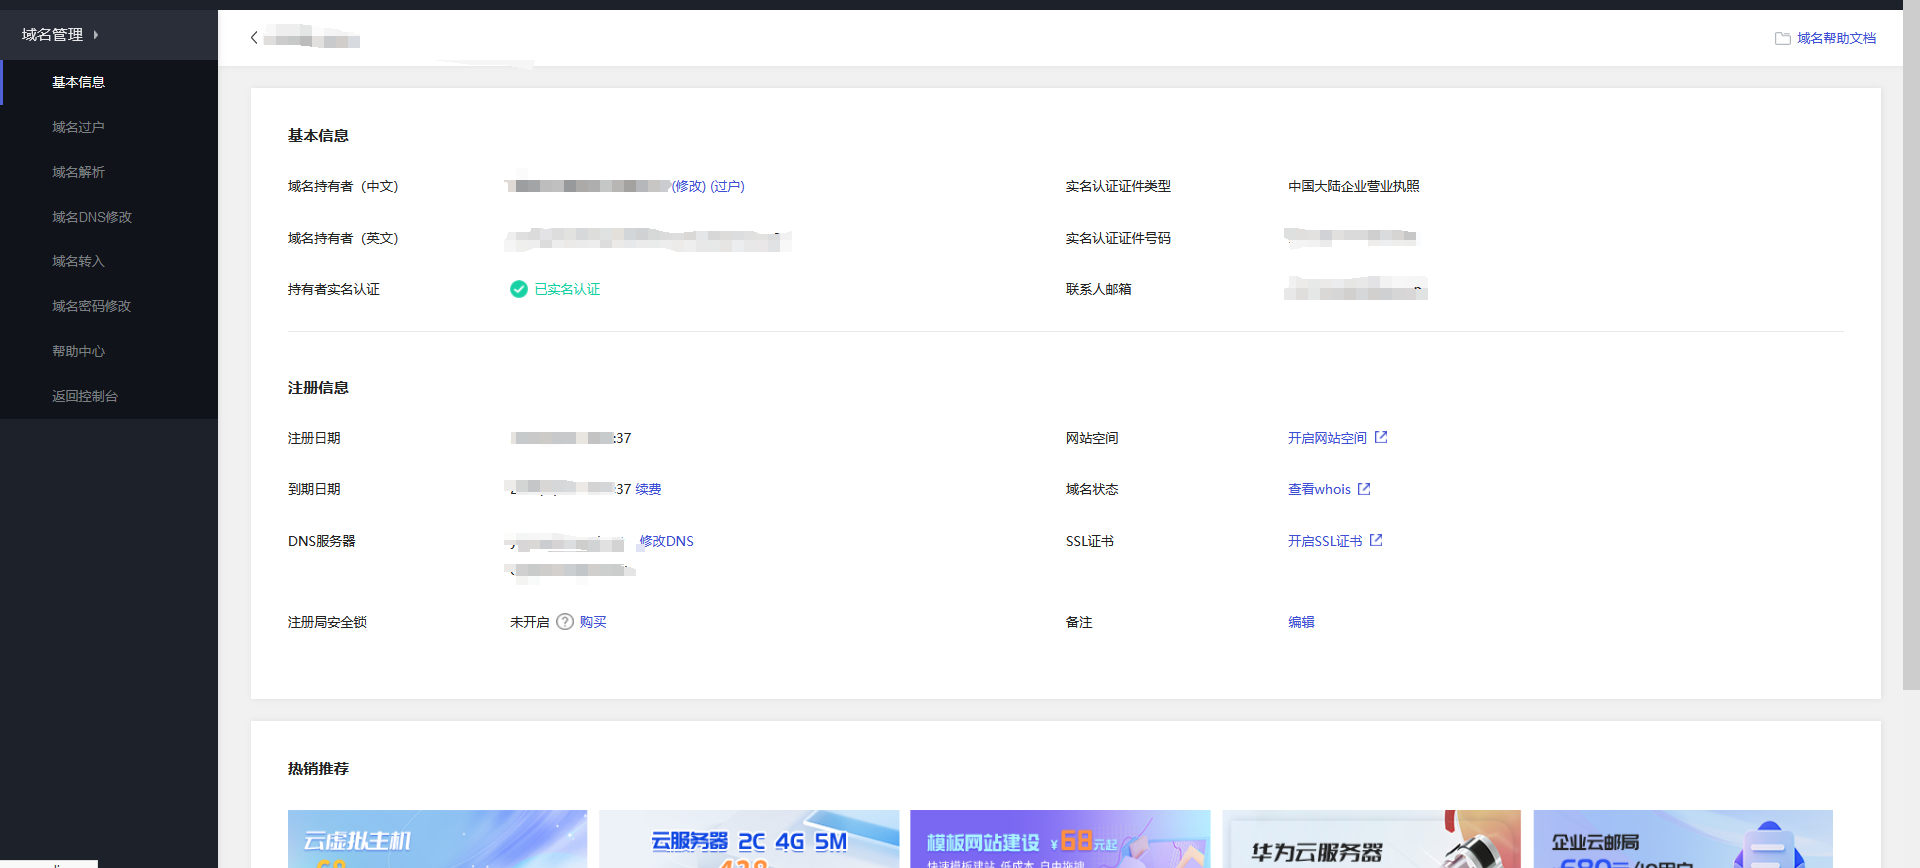Image resolution: width=1920 pixels, height=868 pixels.
Task: Click the 热销推荐 section heading
Action: pos(318,768)
